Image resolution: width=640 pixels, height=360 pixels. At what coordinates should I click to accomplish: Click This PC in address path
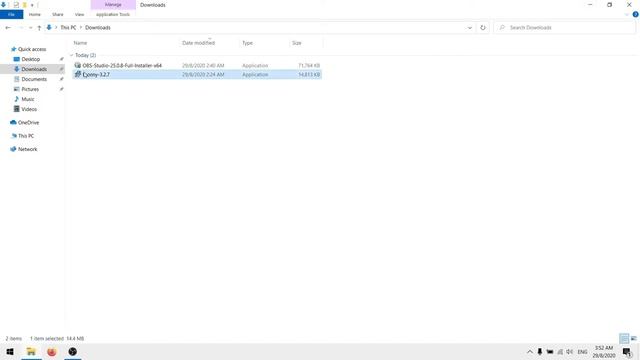[68, 27]
